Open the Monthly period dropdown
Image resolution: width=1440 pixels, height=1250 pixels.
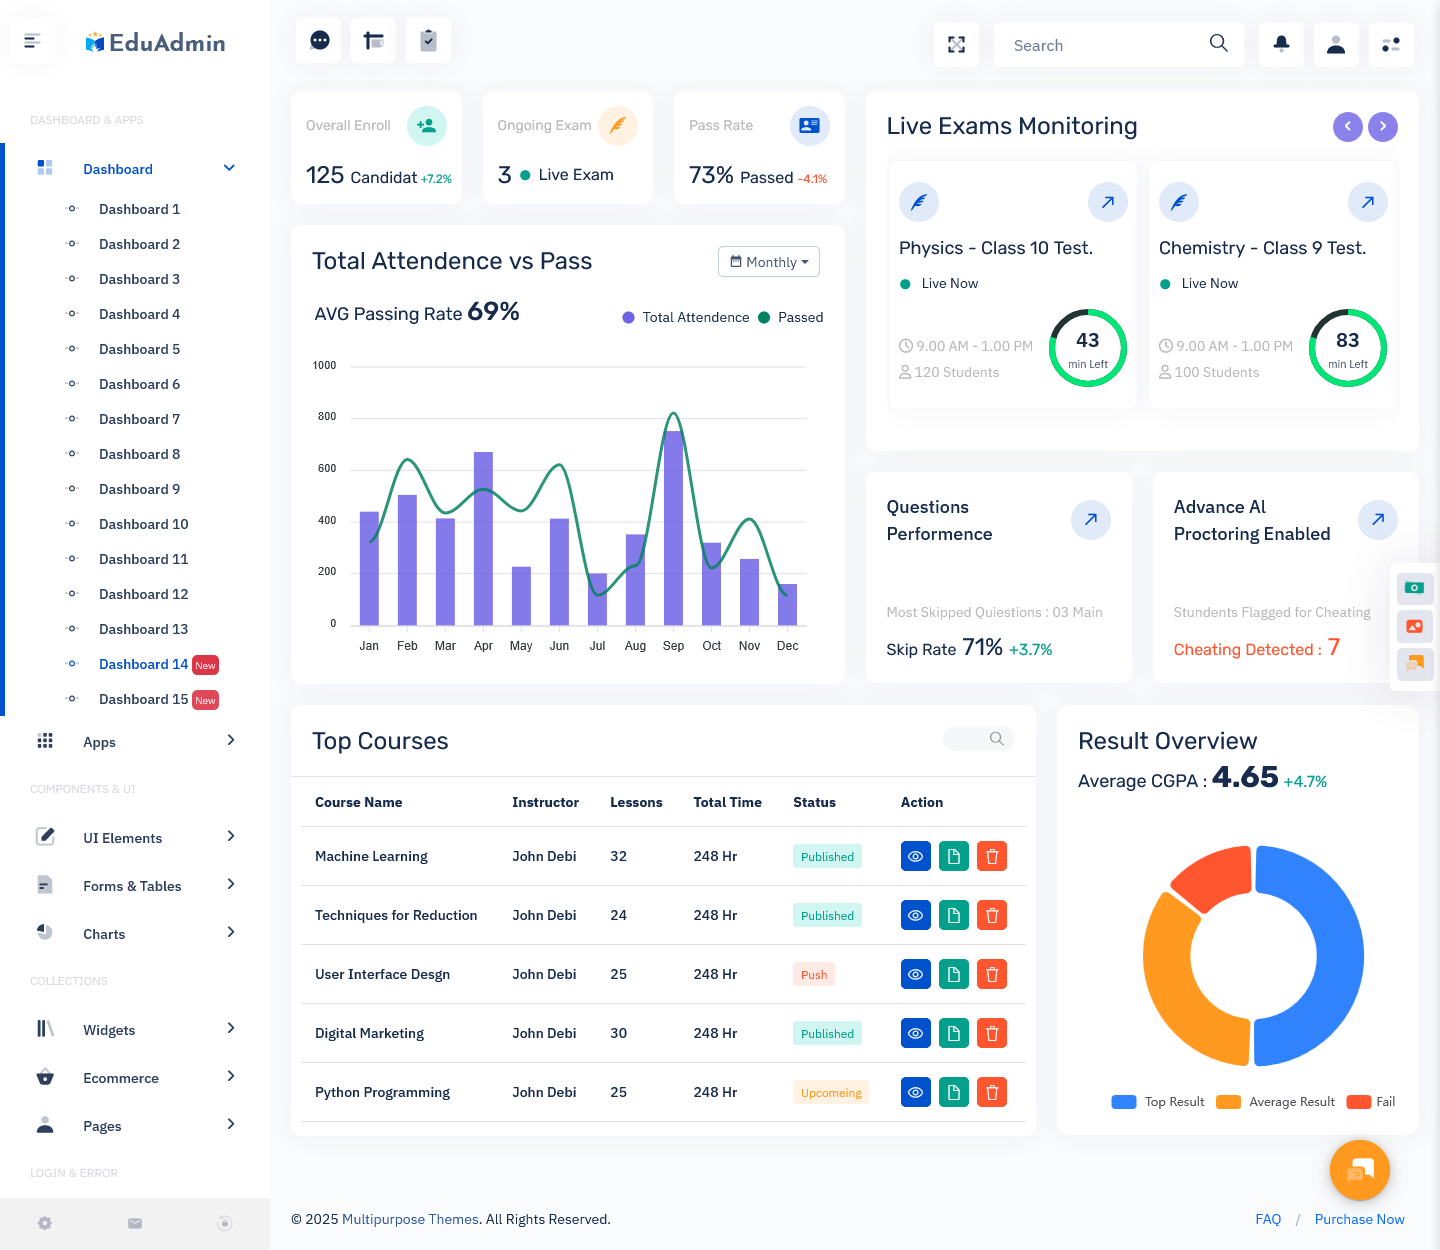pyautogui.click(x=769, y=262)
